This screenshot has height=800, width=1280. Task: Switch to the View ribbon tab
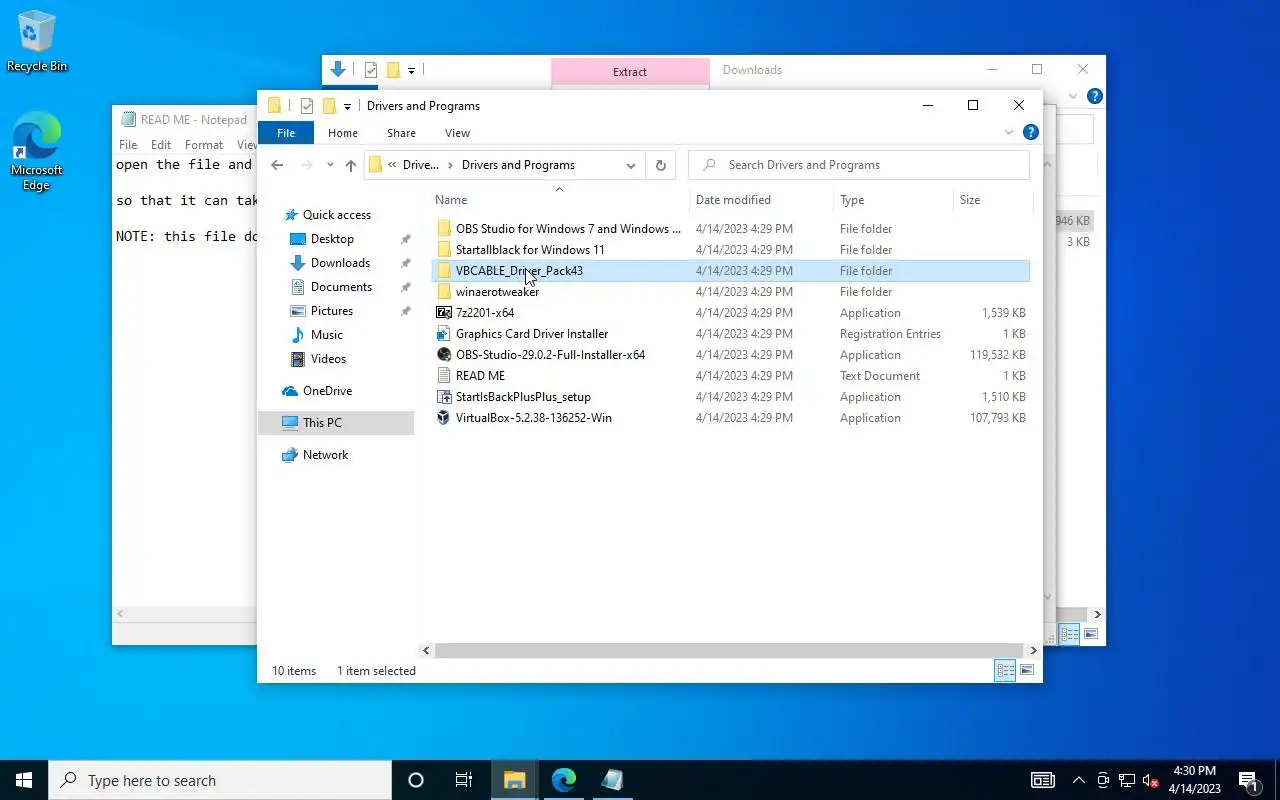tap(457, 133)
